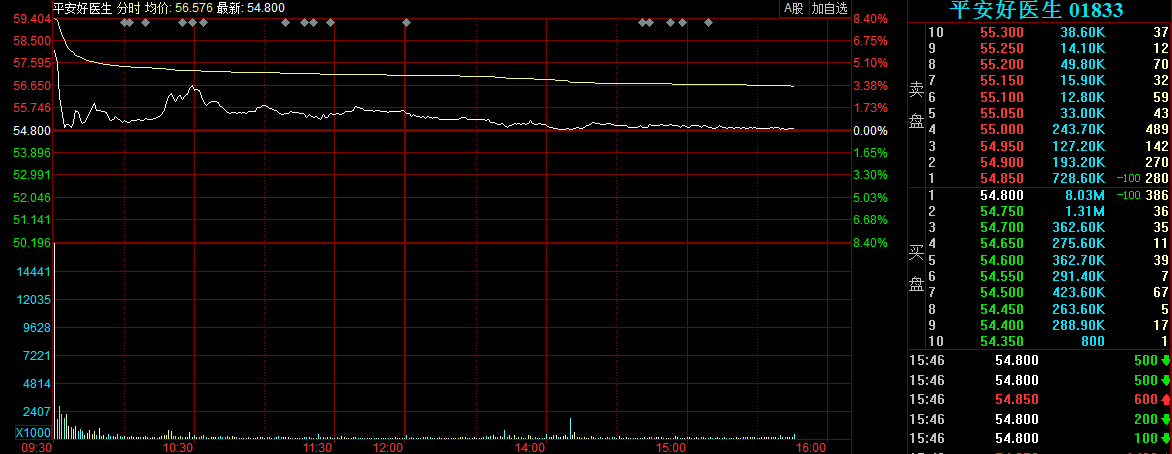Click the 386 order count at bid level 1
The height and width of the screenshot is (454, 1172).
click(x=1156, y=195)
